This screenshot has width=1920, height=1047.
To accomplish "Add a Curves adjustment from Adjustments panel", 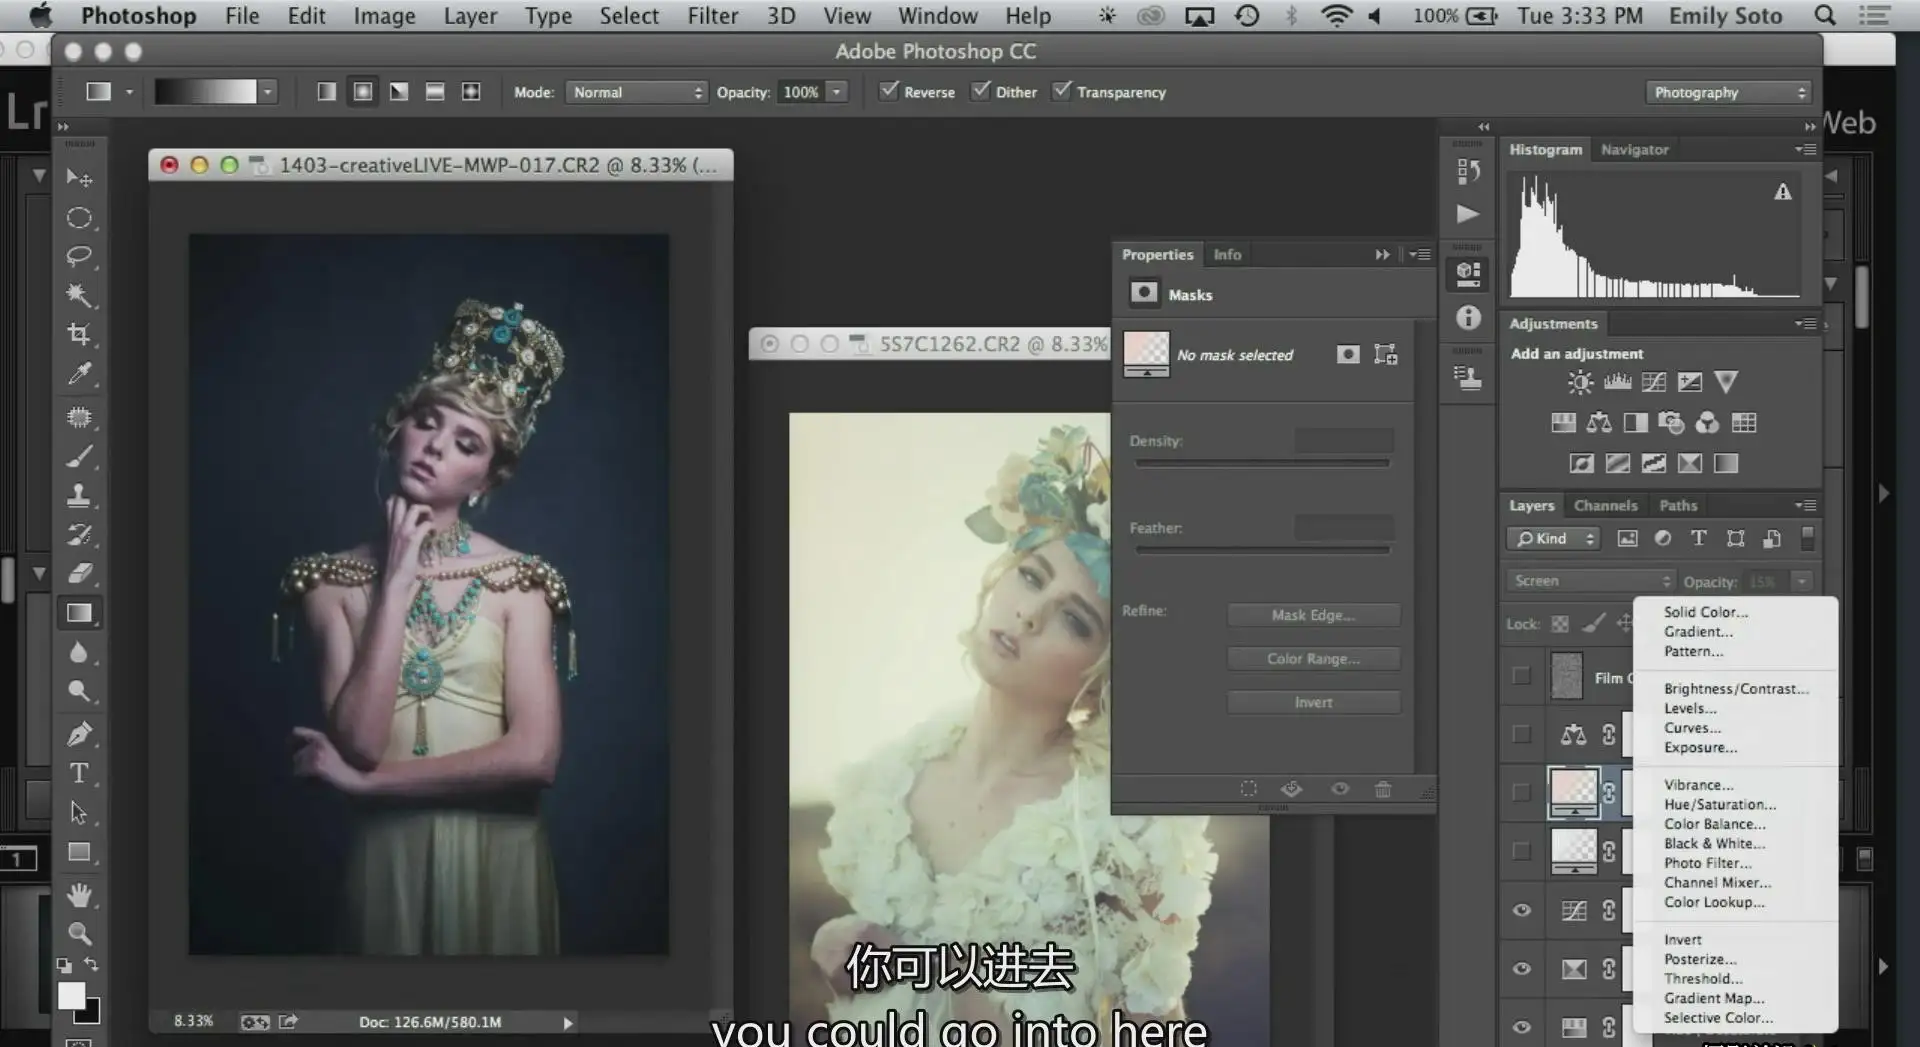I will (1654, 382).
